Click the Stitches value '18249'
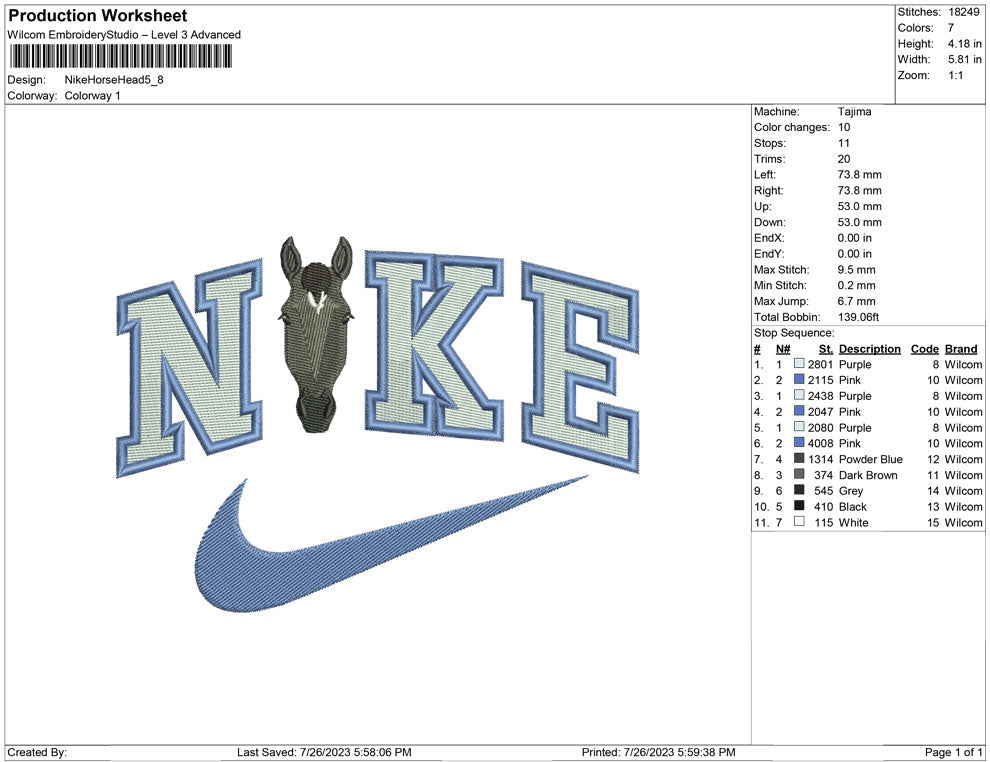Viewport: 990px width, 762px height. coord(963,12)
